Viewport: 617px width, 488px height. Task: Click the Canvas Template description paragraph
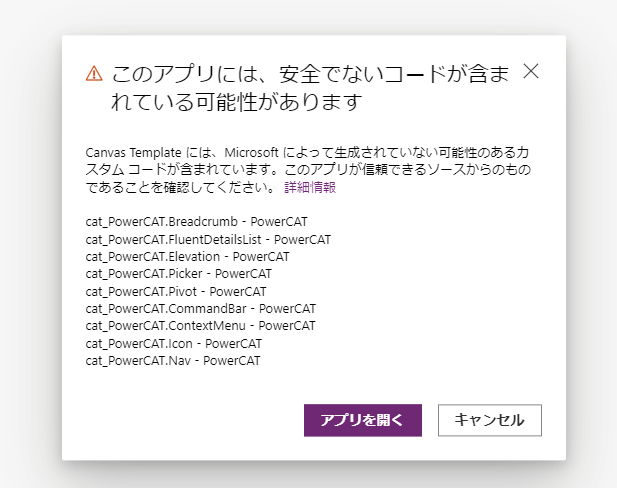[x=308, y=170]
